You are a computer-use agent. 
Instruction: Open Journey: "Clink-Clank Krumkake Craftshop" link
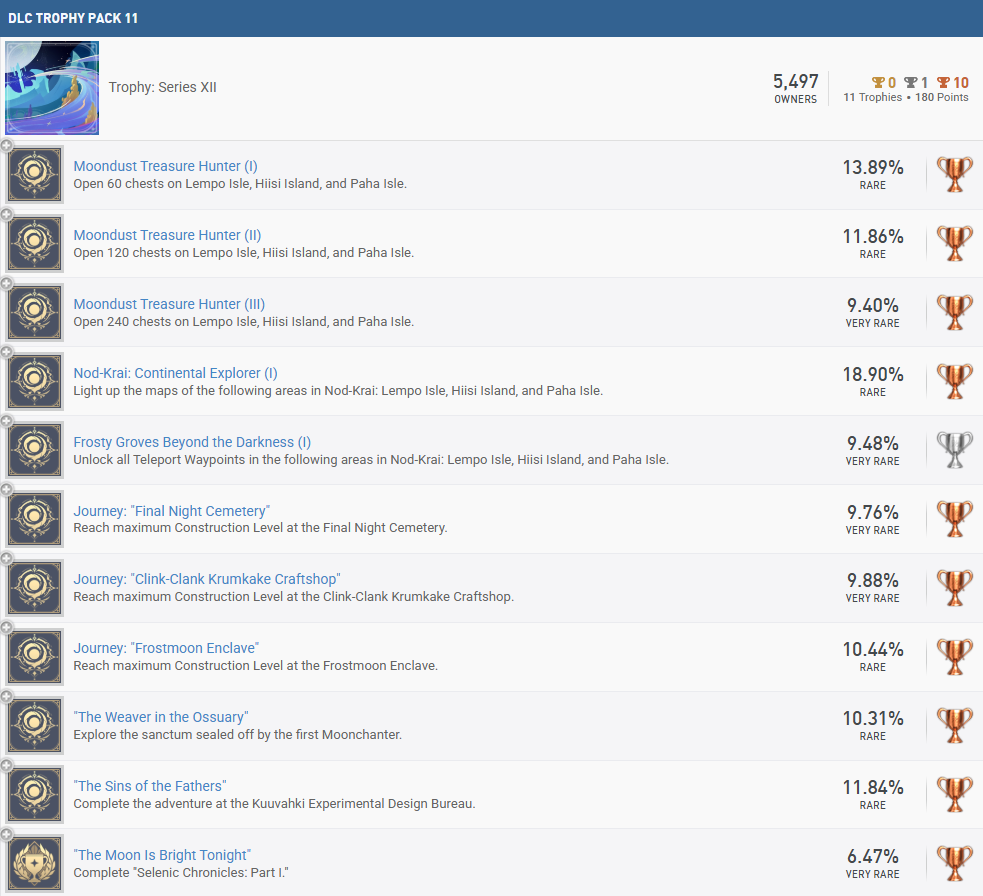(x=207, y=579)
